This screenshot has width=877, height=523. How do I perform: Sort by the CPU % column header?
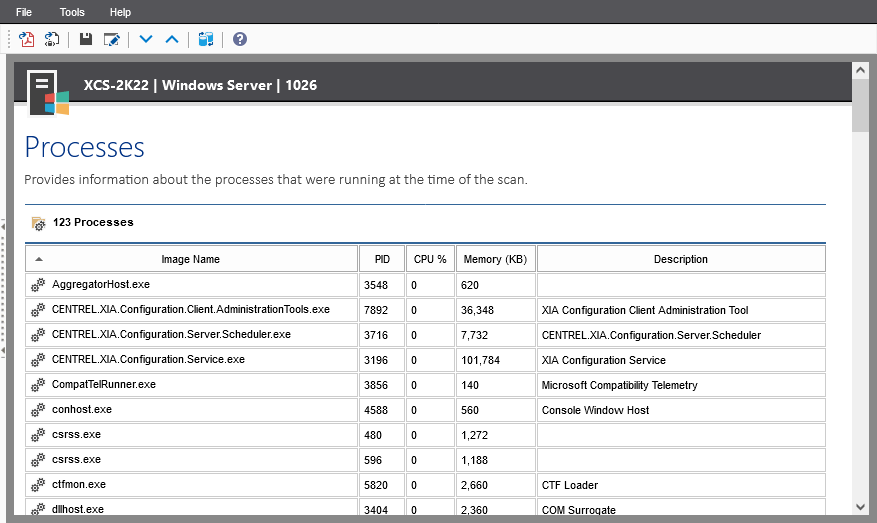430,259
